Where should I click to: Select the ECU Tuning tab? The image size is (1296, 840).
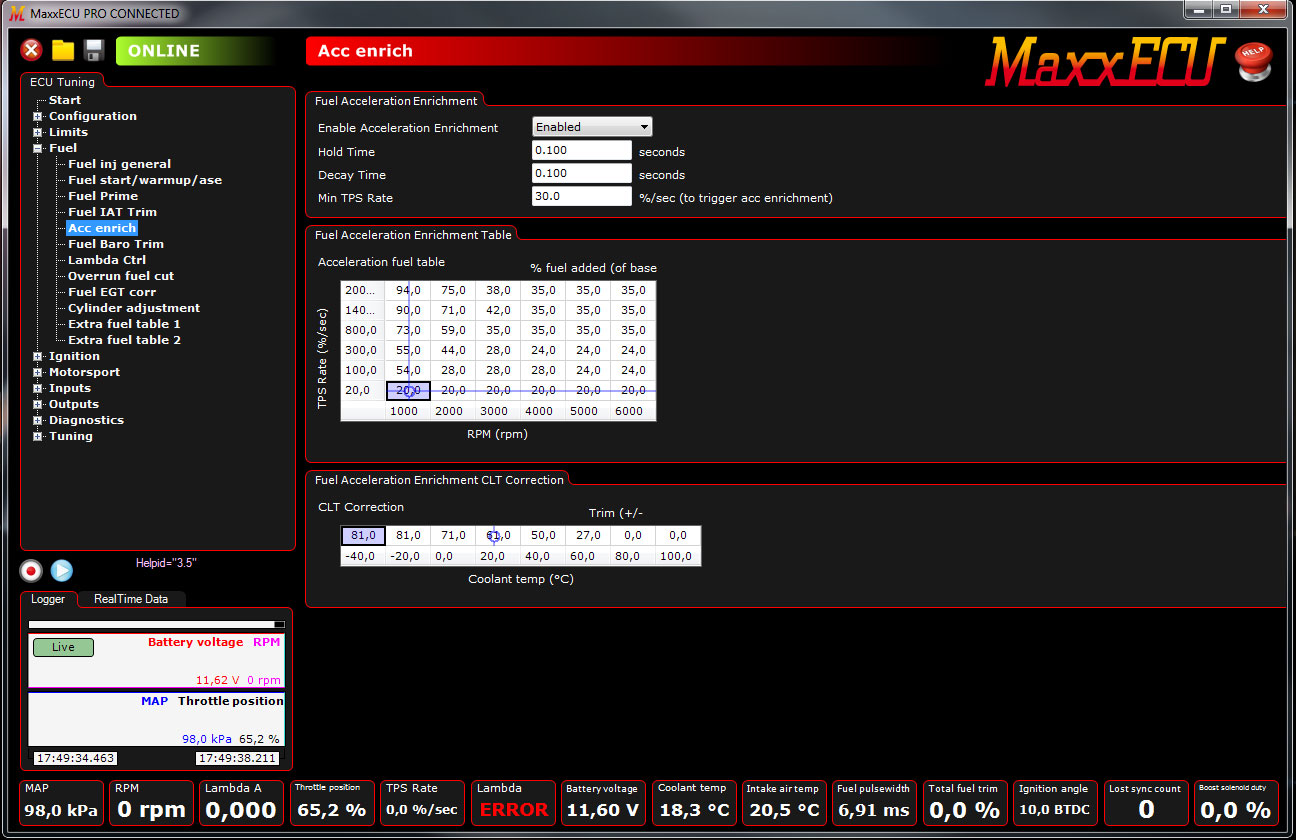coord(62,82)
